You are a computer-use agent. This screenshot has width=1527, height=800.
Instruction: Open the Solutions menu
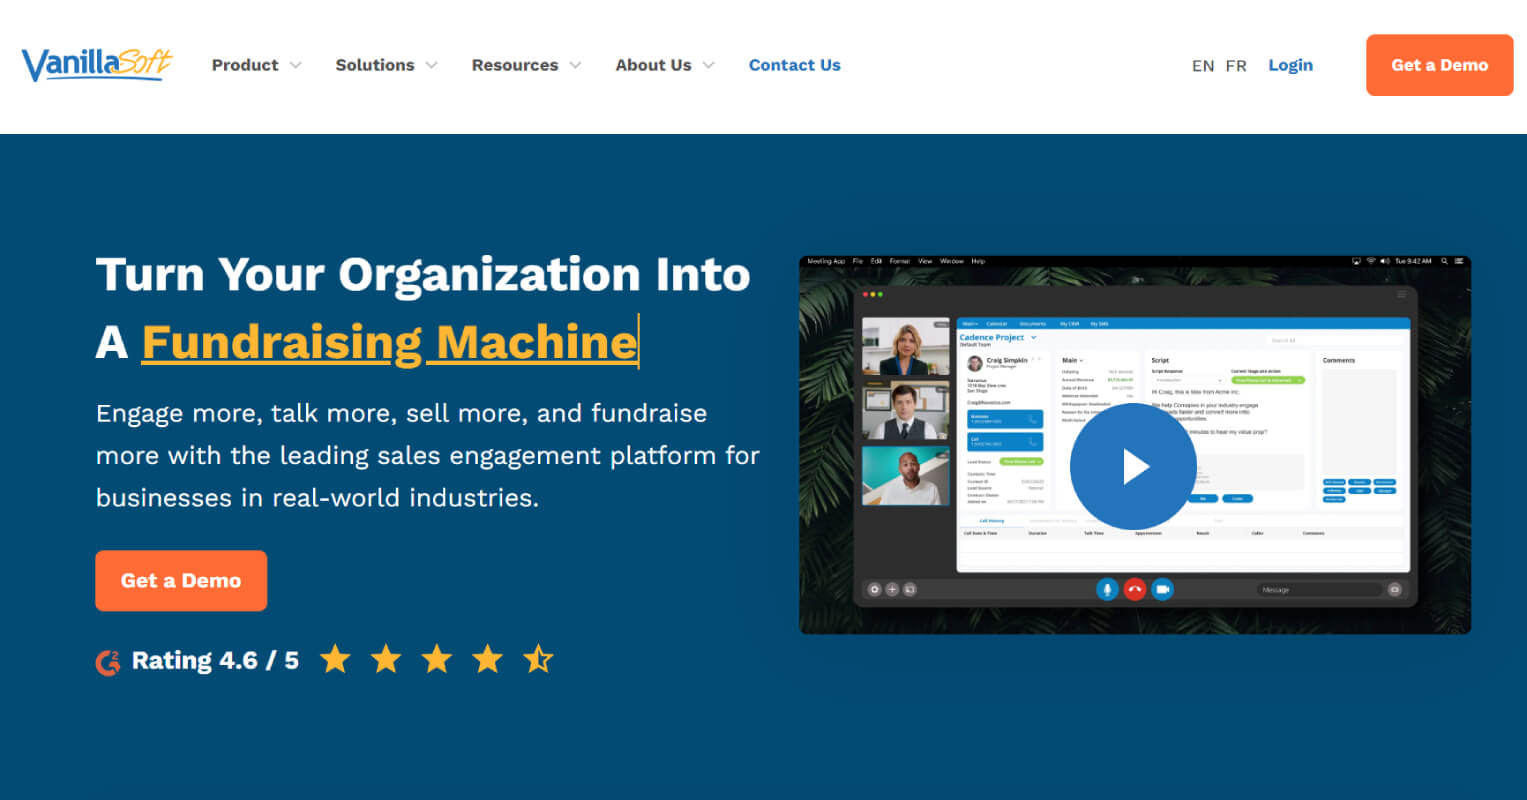point(375,65)
